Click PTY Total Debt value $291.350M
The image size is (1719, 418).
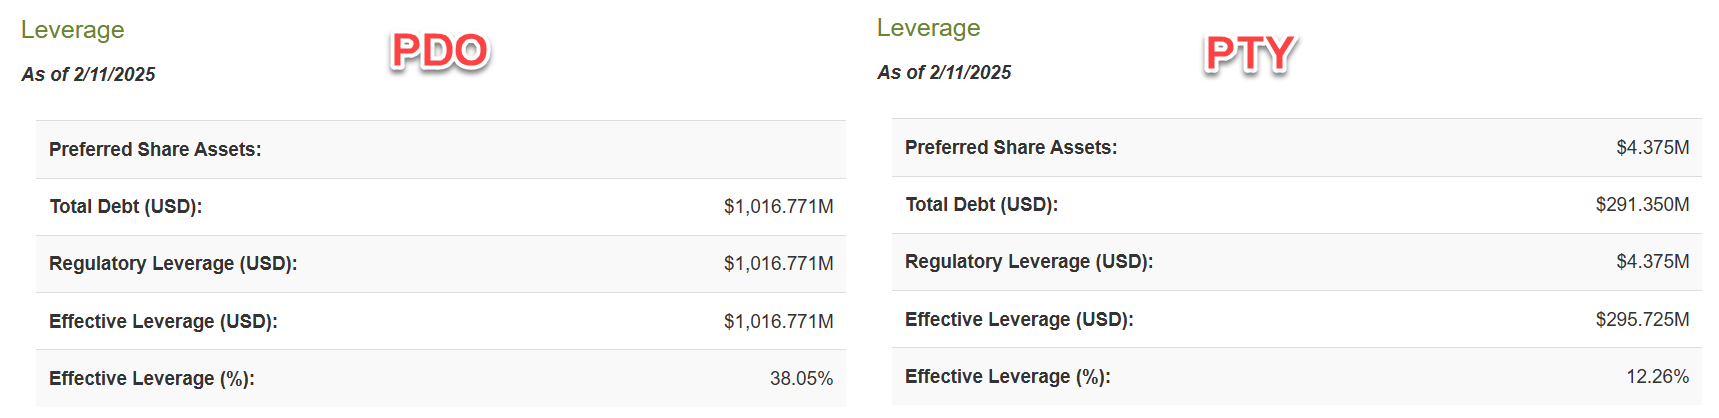click(x=1642, y=204)
